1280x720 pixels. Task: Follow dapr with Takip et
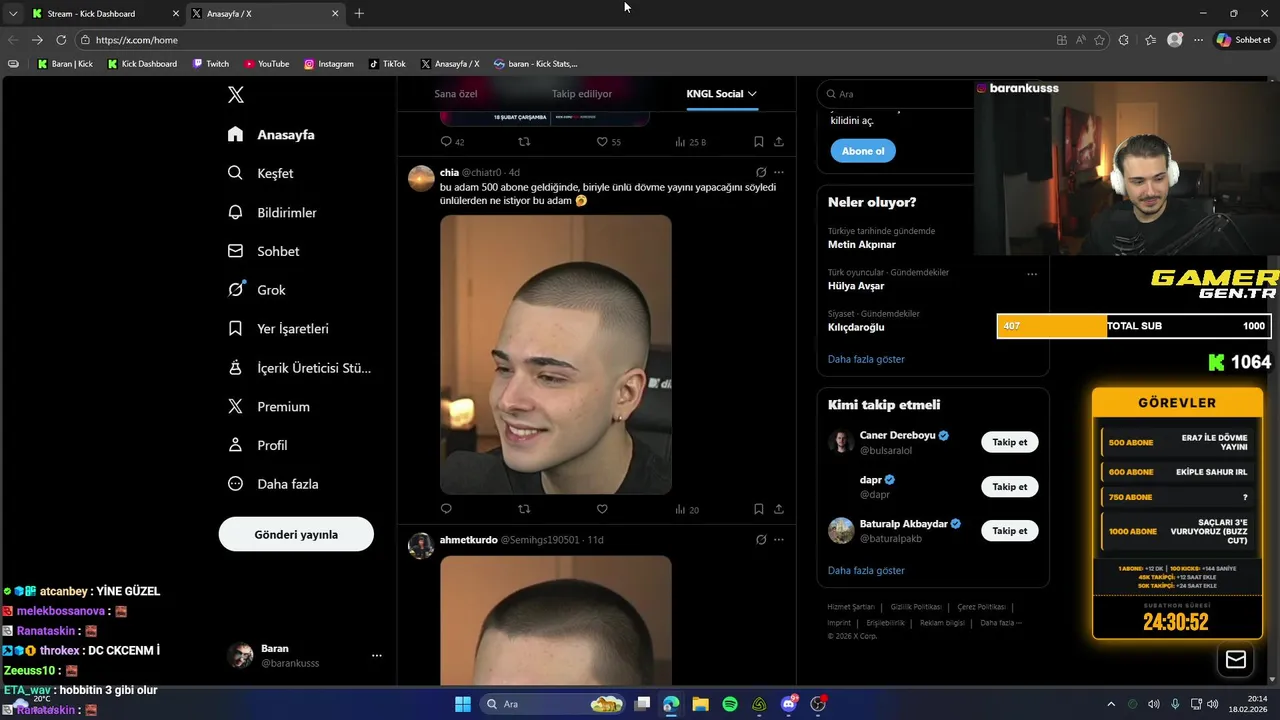[x=1009, y=487]
